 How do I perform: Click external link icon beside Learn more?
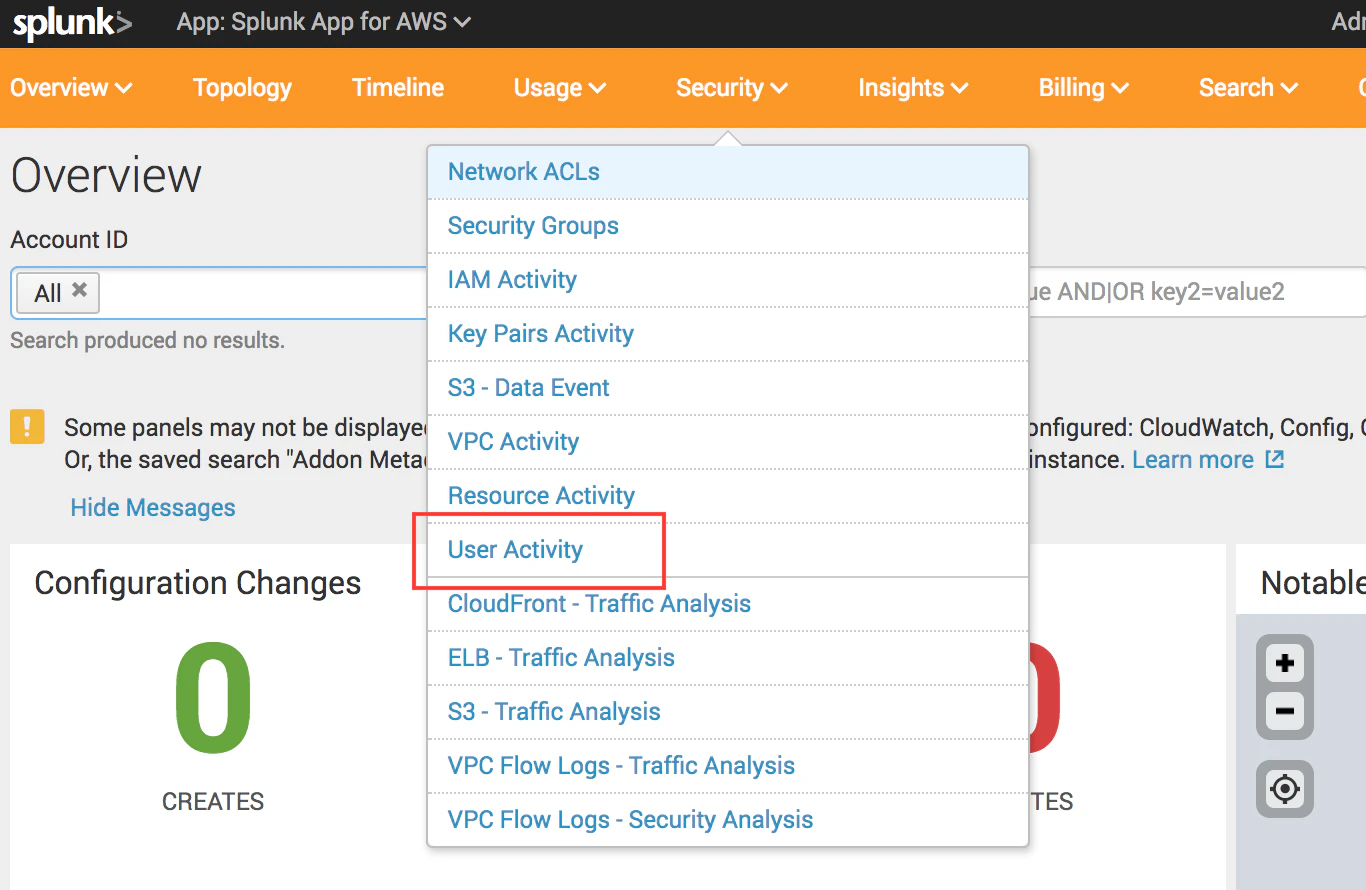(x=1274, y=459)
